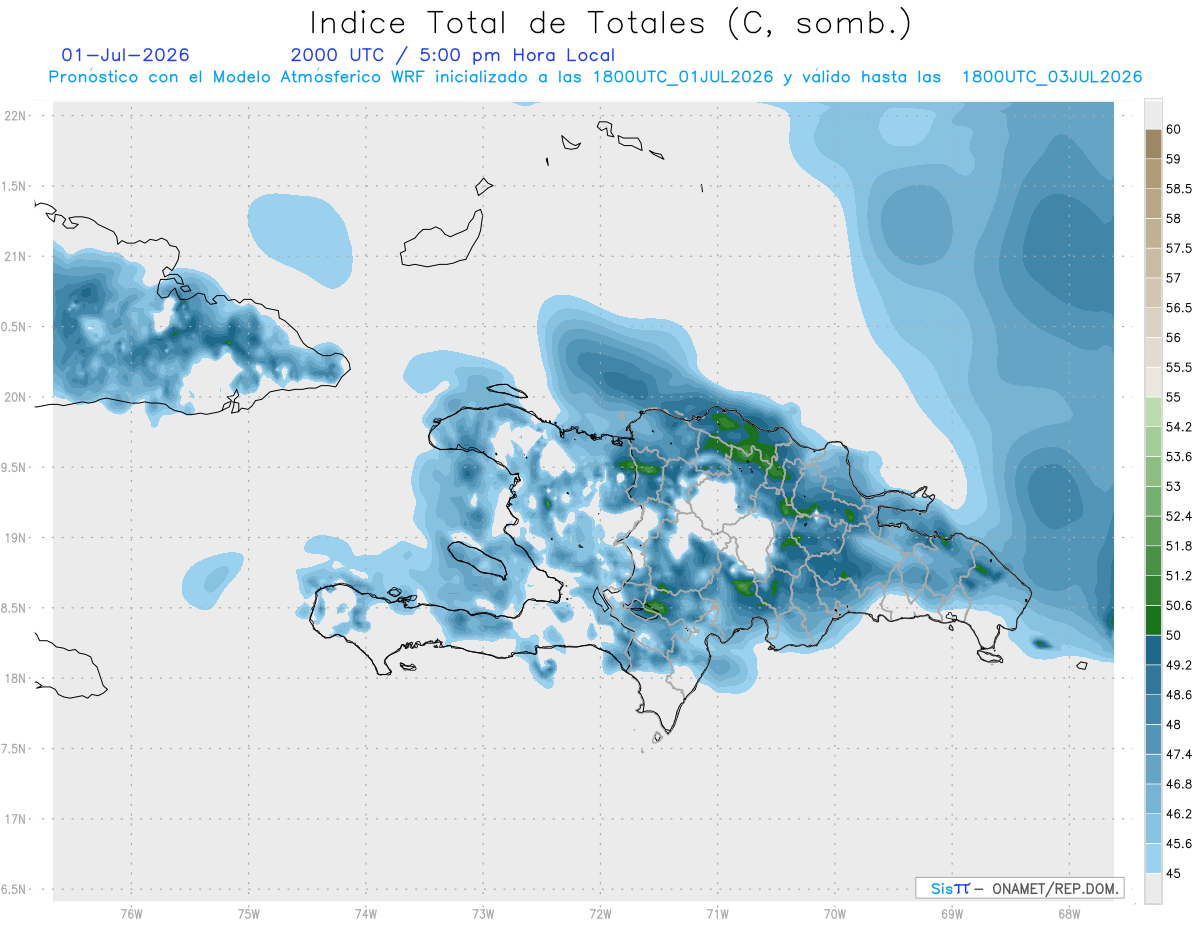Click the colorbar value '51.2'
The width and height of the screenshot is (1200, 927).
[1178, 576]
